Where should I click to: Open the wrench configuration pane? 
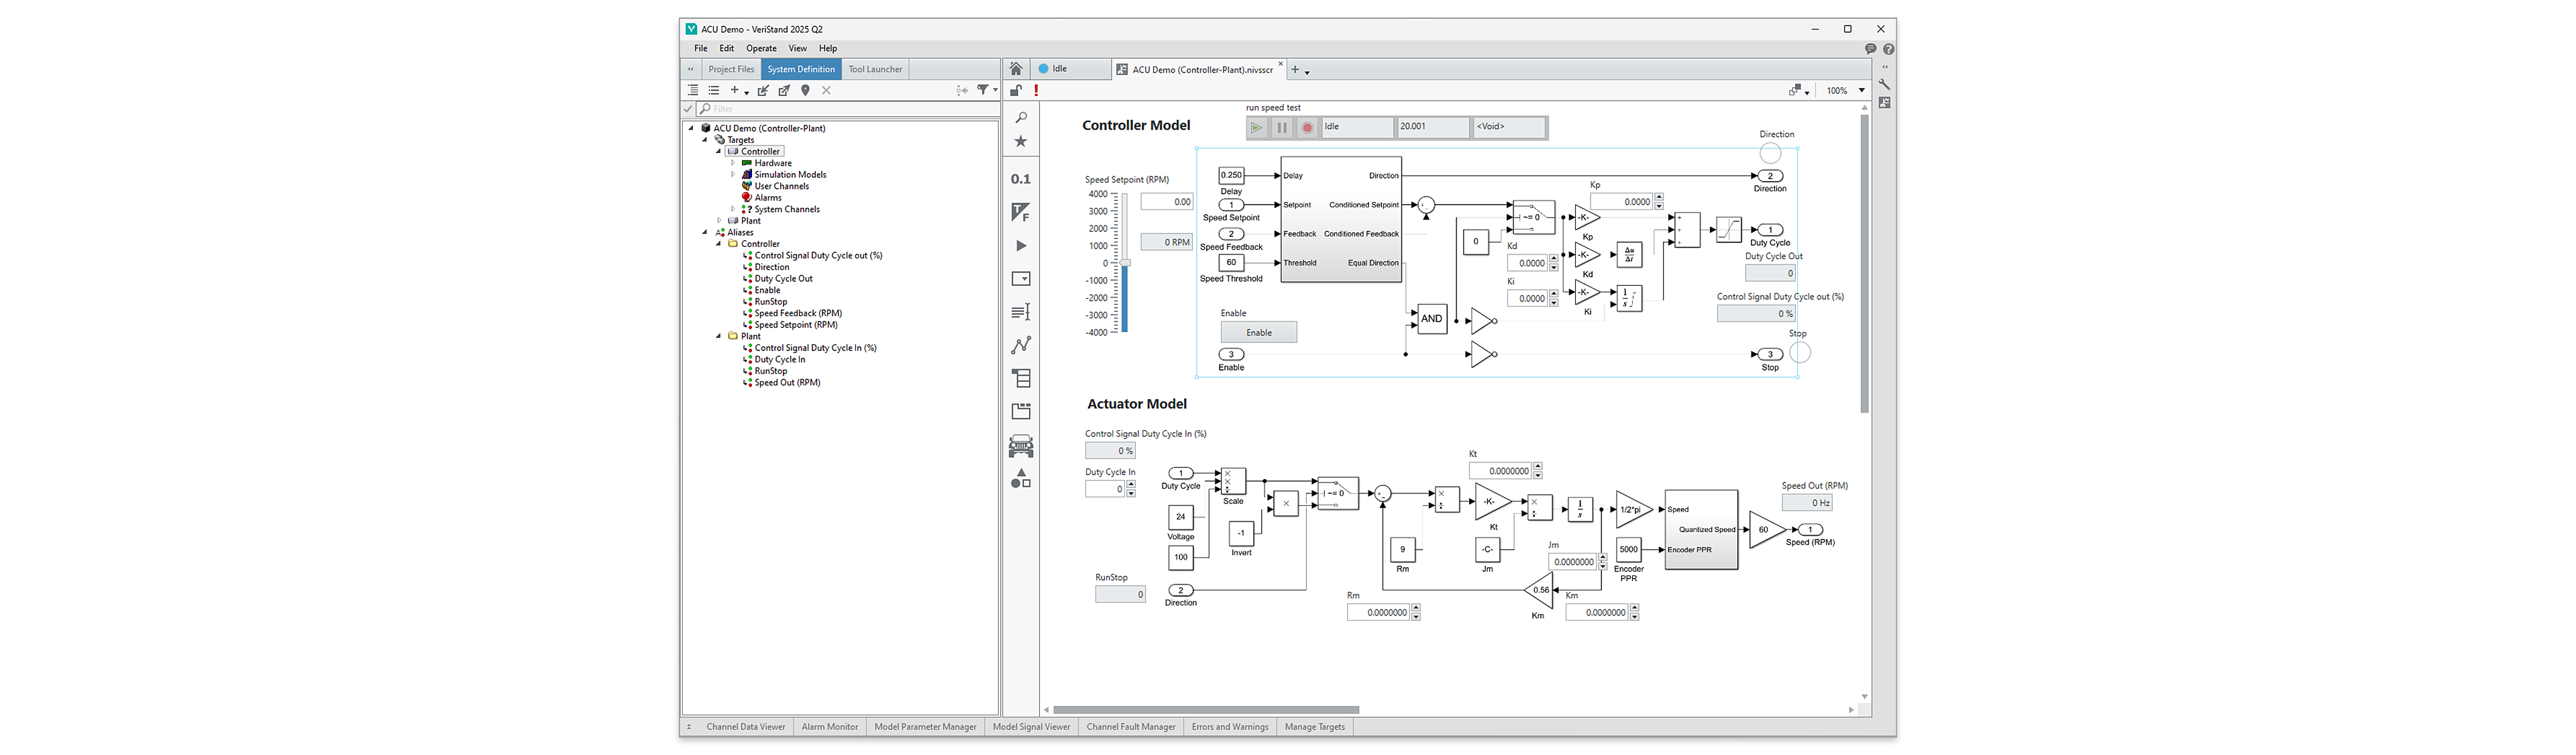(x=1884, y=85)
